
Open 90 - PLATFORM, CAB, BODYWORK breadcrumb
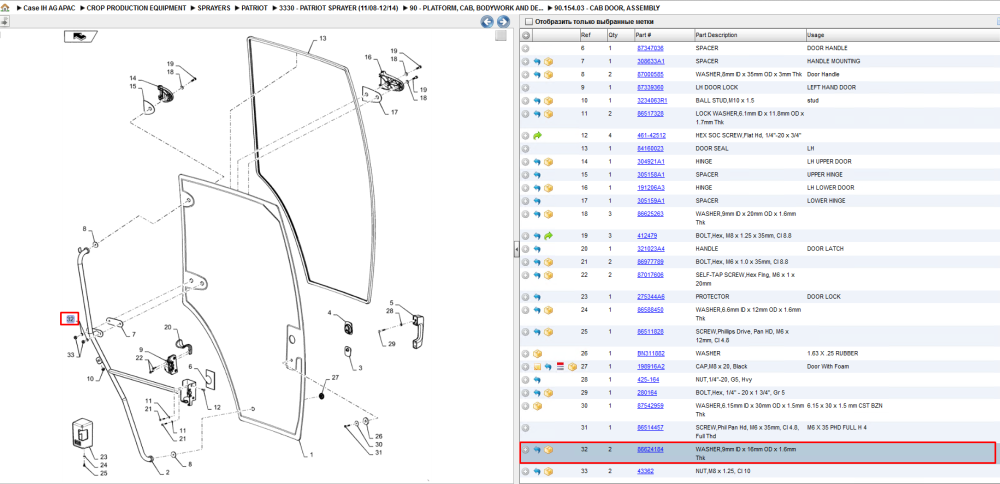pyautogui.click(x=478, y=8)
